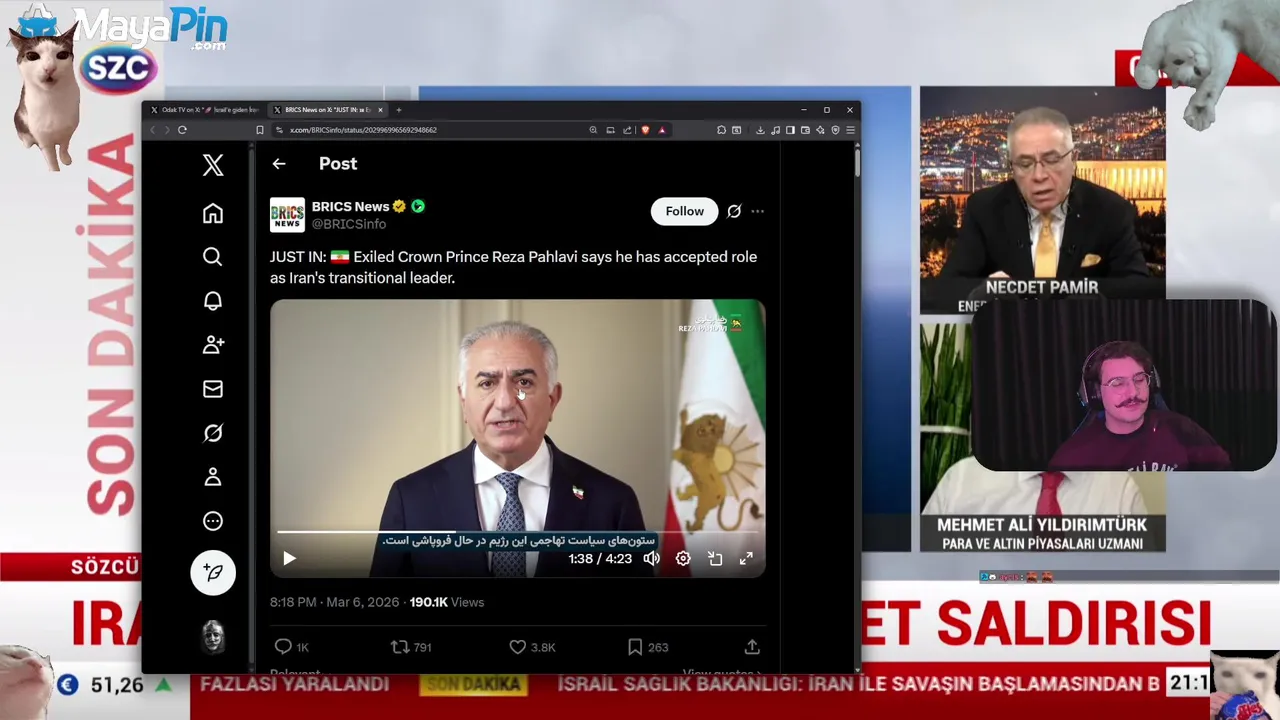Close the BRICS News browser tab
Screen dimensions: 1280x720
380,110
